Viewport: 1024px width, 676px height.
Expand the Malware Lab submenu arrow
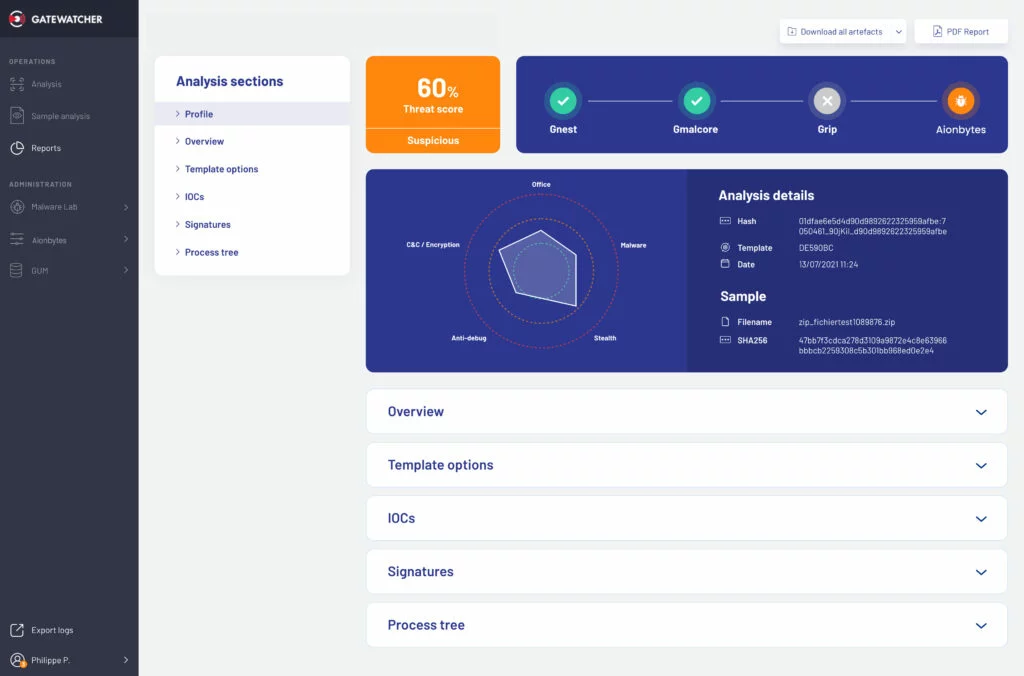click(126, 207)
